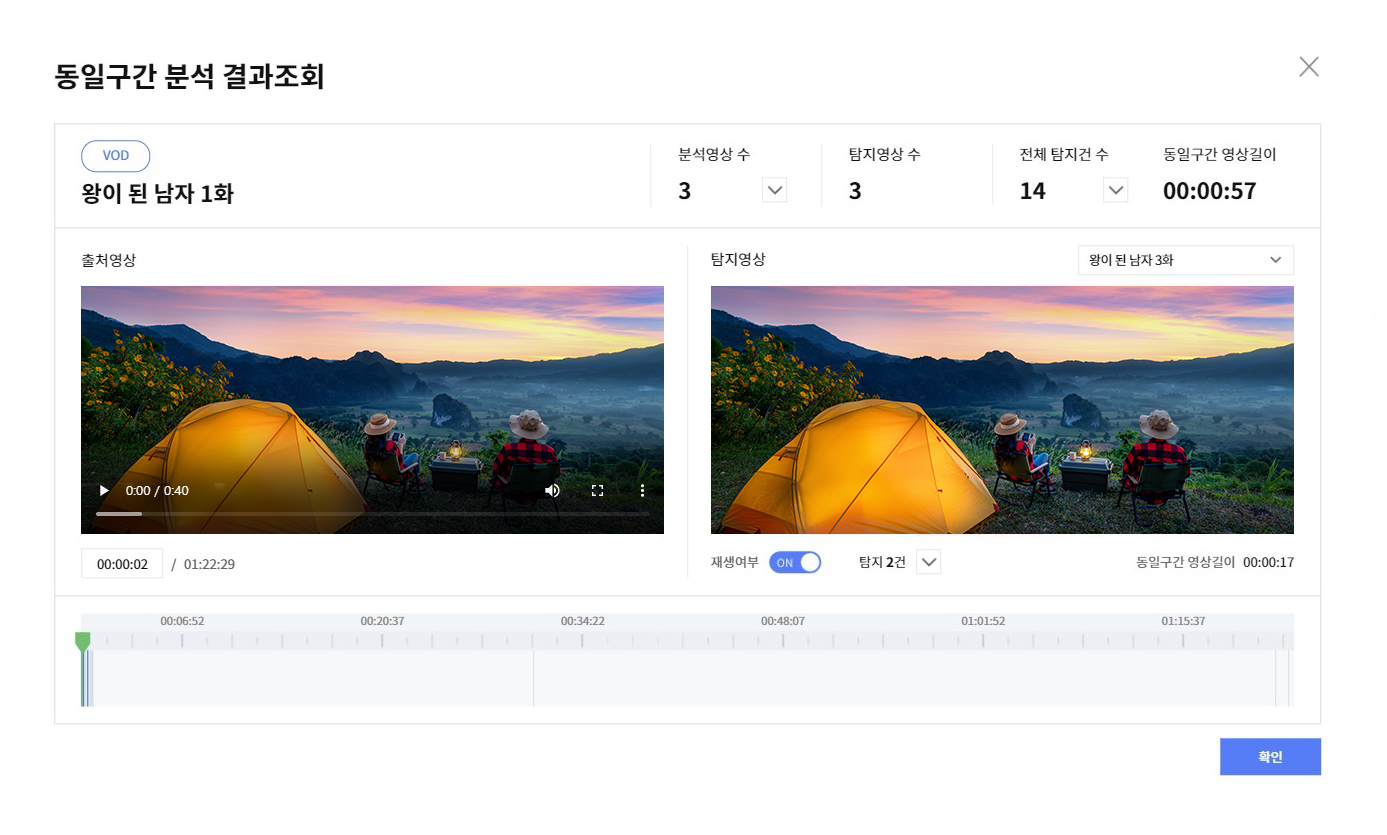Click the detected video thumbnail
Image resolution: width=1387 pixels, height=835 pixels.
tap(1002, 410)
